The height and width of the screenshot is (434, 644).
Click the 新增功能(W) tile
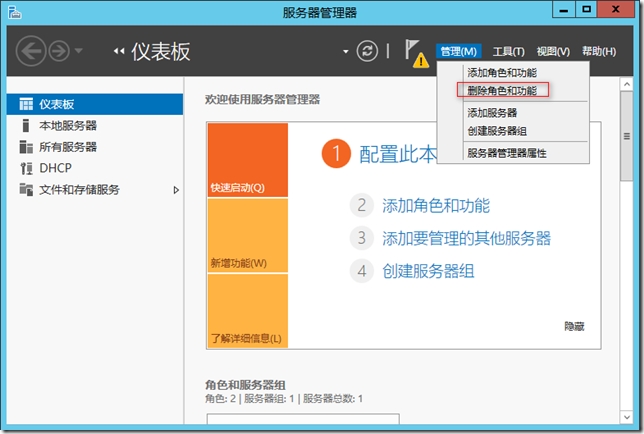pyautogui.click(x=248, y=235)
